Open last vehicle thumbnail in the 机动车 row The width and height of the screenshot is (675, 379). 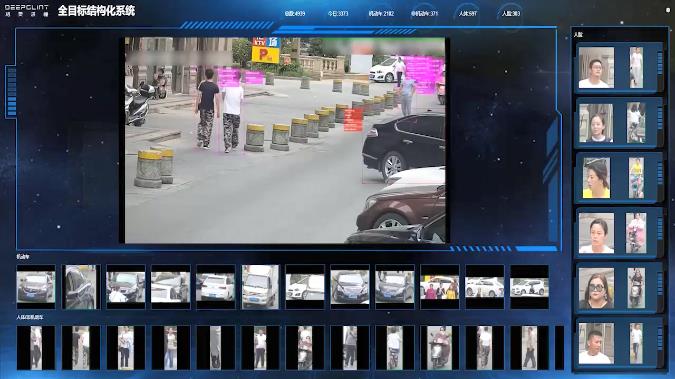(x=529, y=287)
